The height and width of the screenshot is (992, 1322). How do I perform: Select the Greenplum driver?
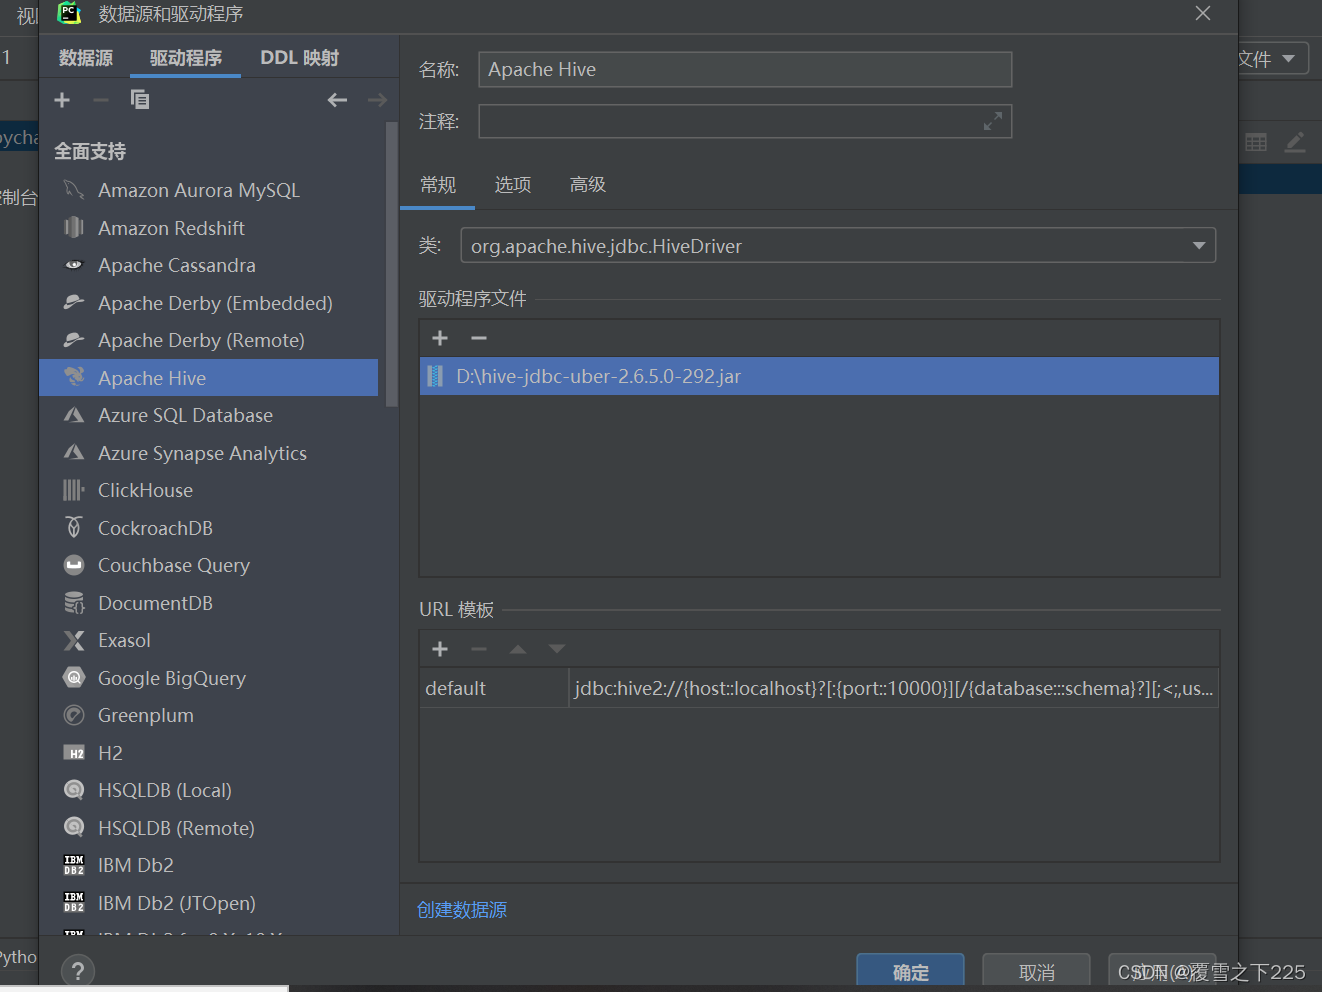pyautogui.click(x=208, y=715)
